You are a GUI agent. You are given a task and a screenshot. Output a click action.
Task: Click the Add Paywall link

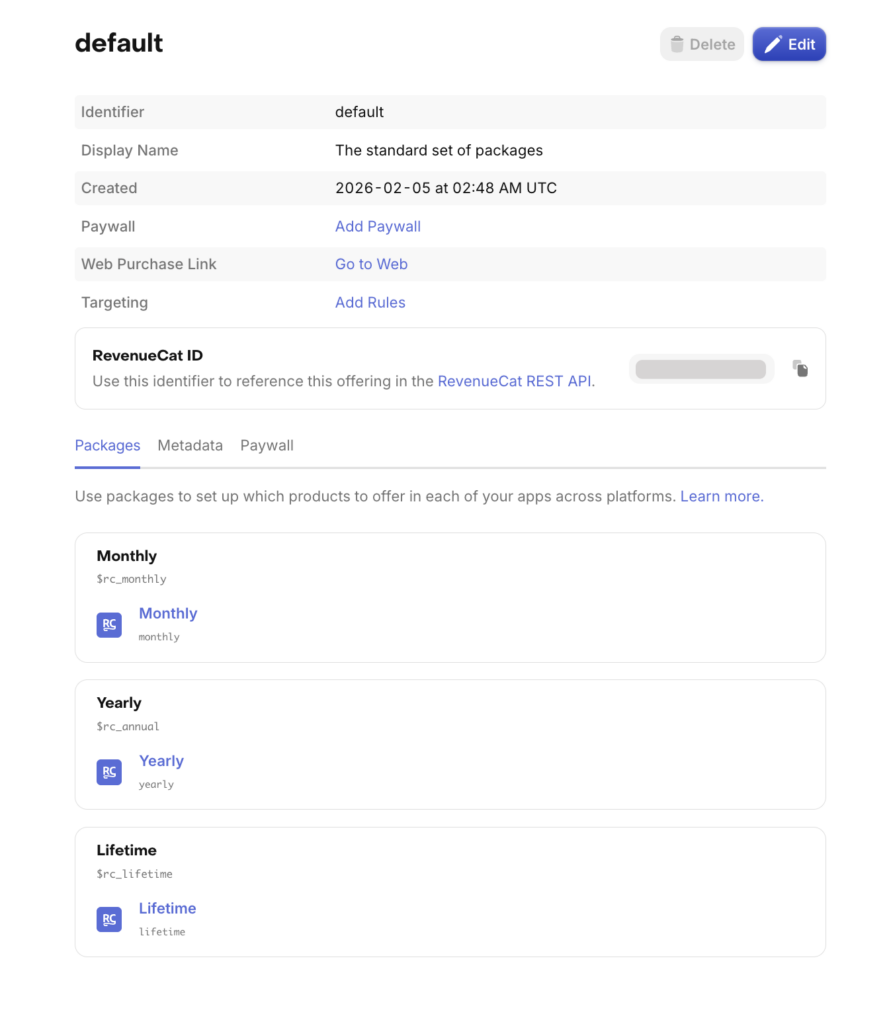[378, 227]
